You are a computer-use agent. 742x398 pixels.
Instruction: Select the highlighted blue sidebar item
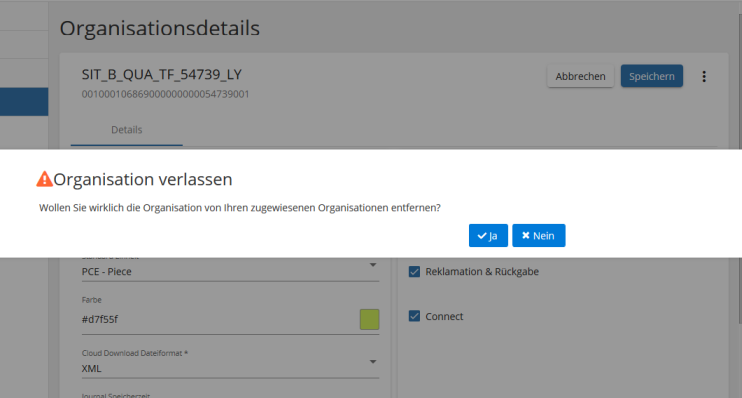click(x=24, y=102)
